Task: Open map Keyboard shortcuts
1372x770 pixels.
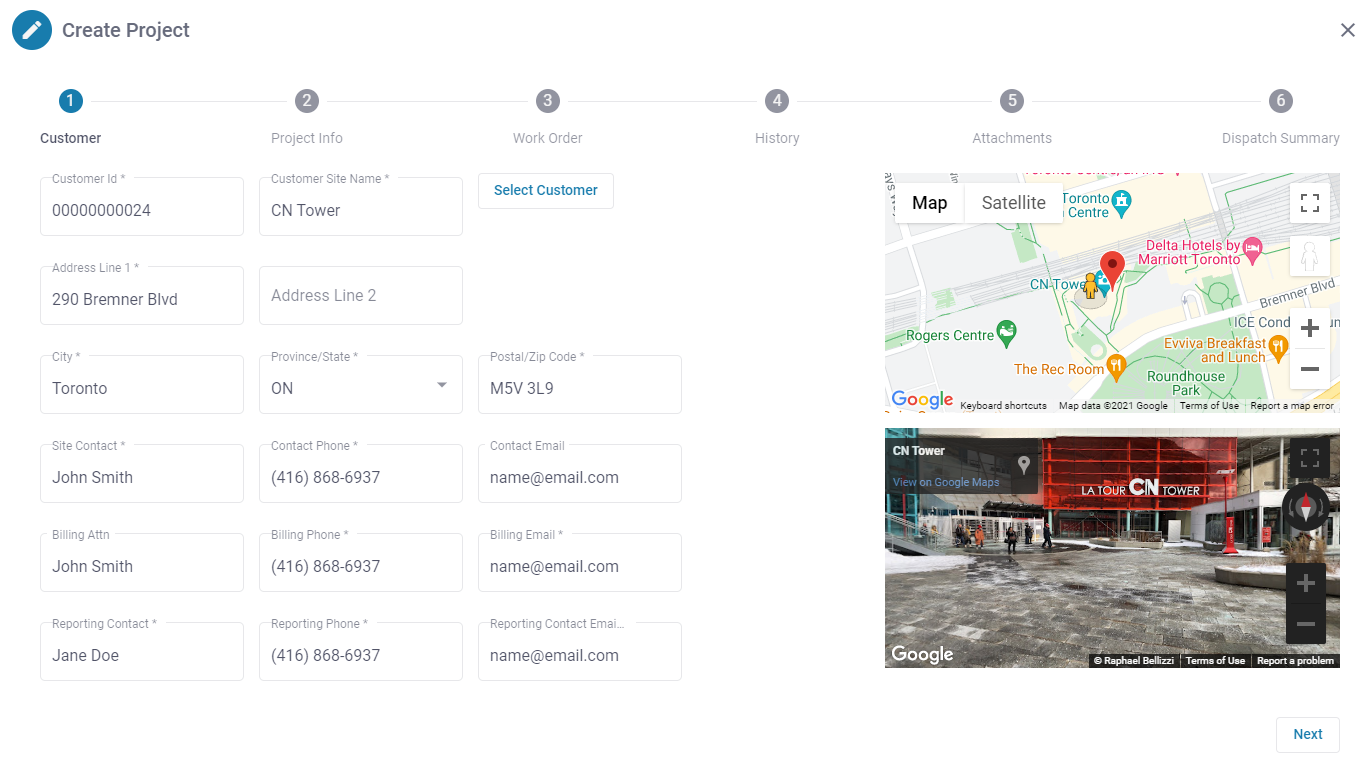Action: (1003, 406)
